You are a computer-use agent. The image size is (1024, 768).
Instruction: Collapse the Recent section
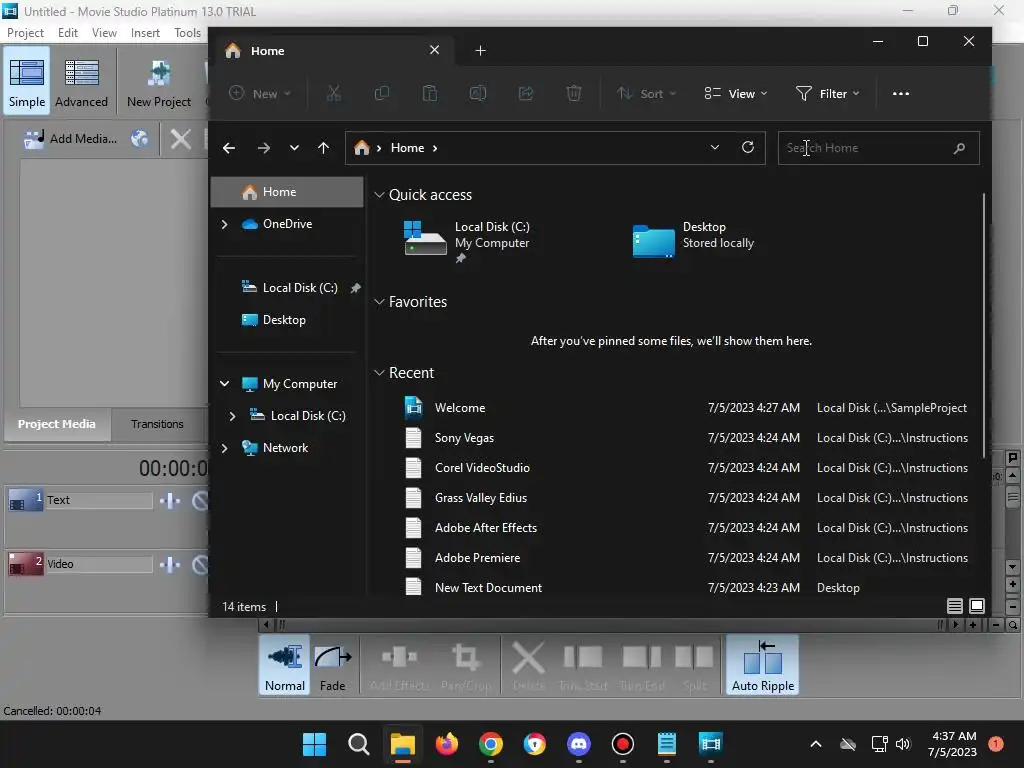(x=379, y=373)
